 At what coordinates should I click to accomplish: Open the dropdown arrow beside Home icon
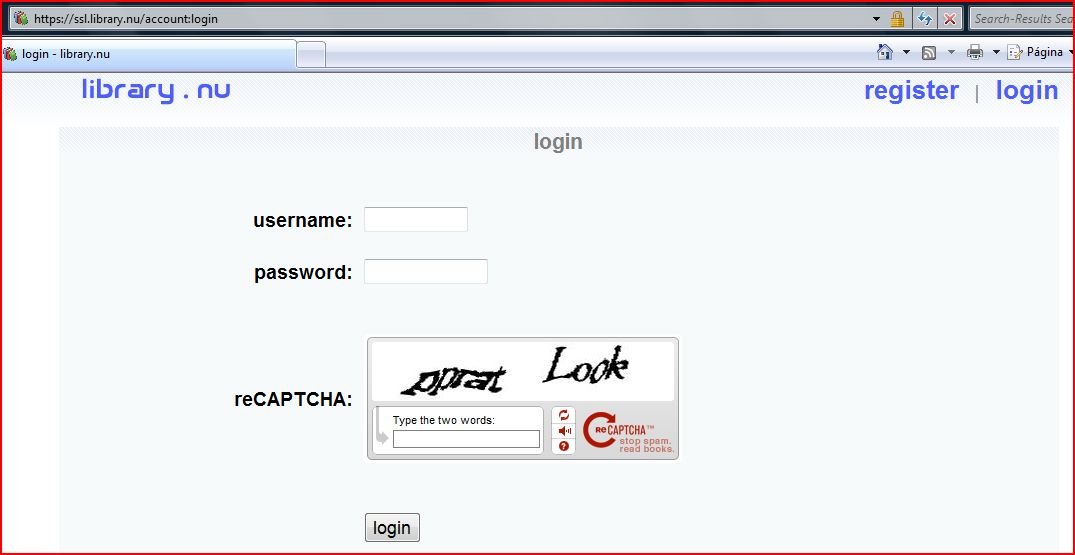pos(906,53)
